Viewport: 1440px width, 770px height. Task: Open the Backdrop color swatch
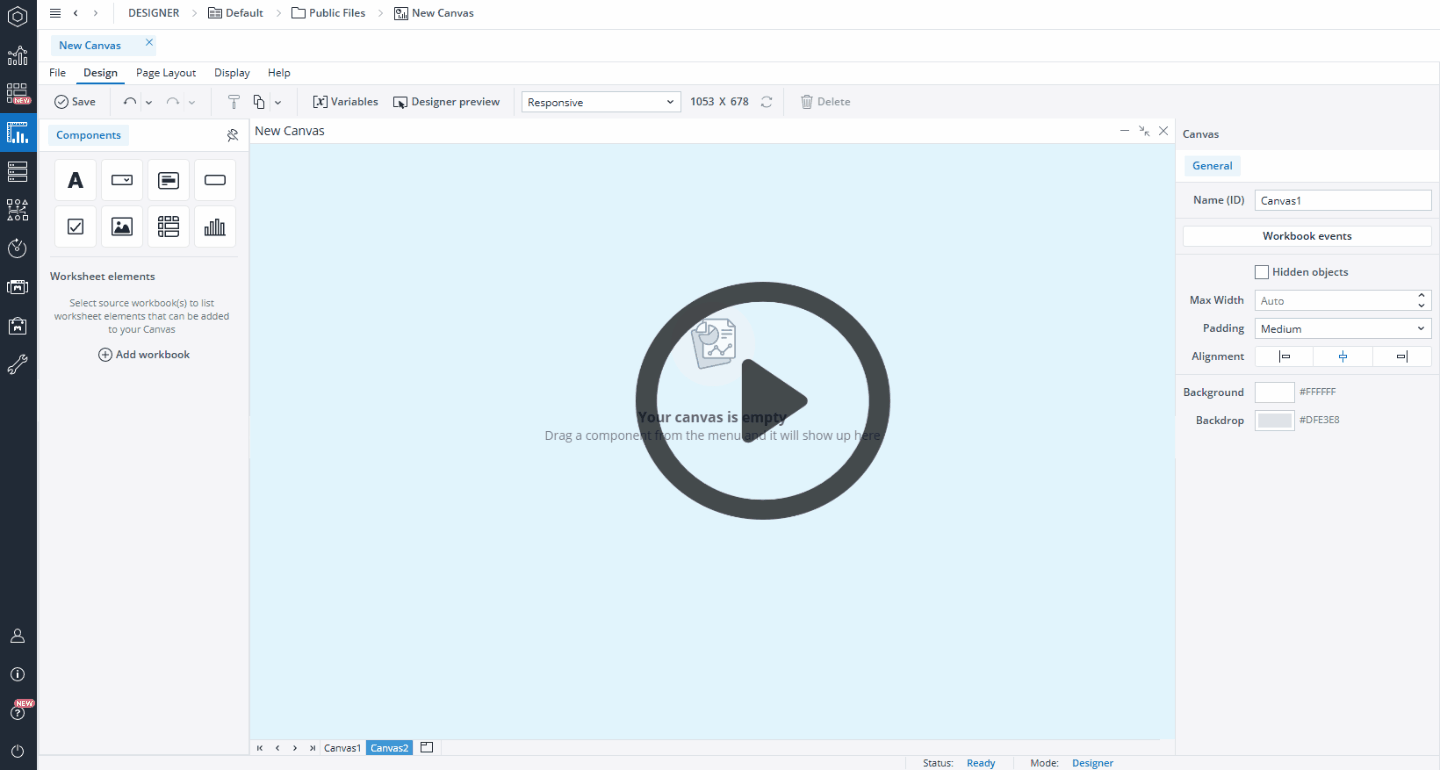coord(1275,421)
